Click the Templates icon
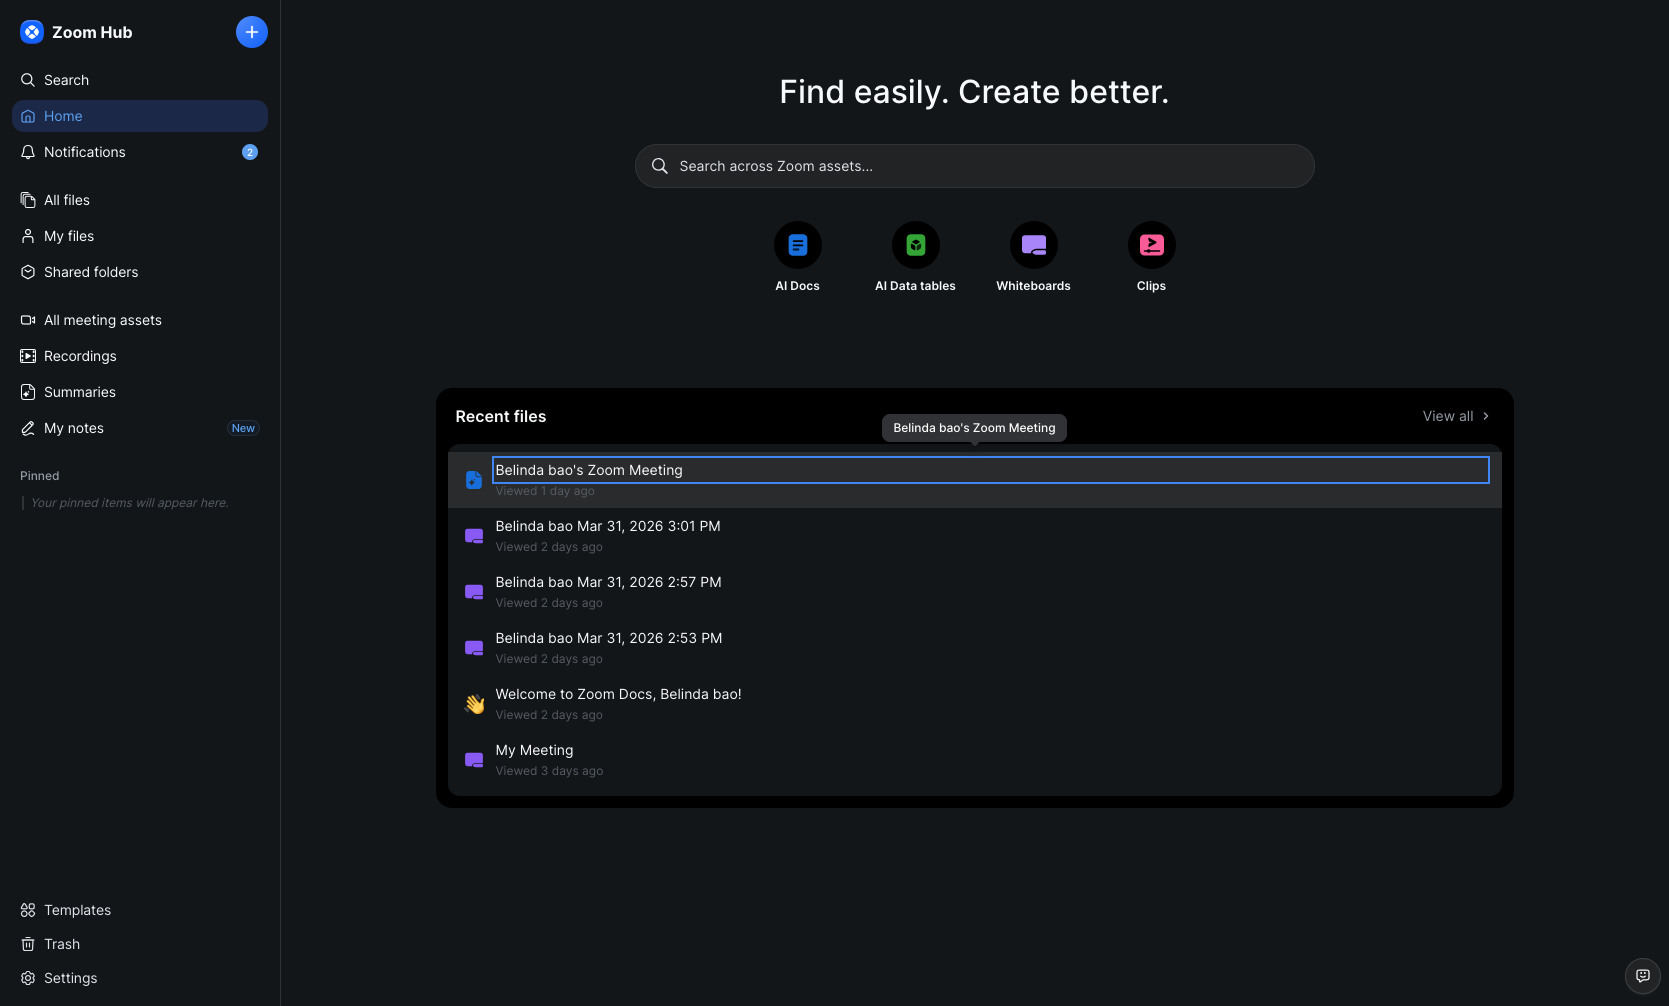This screenshot has height=1006, width=1669. click(x=28, y=910)
